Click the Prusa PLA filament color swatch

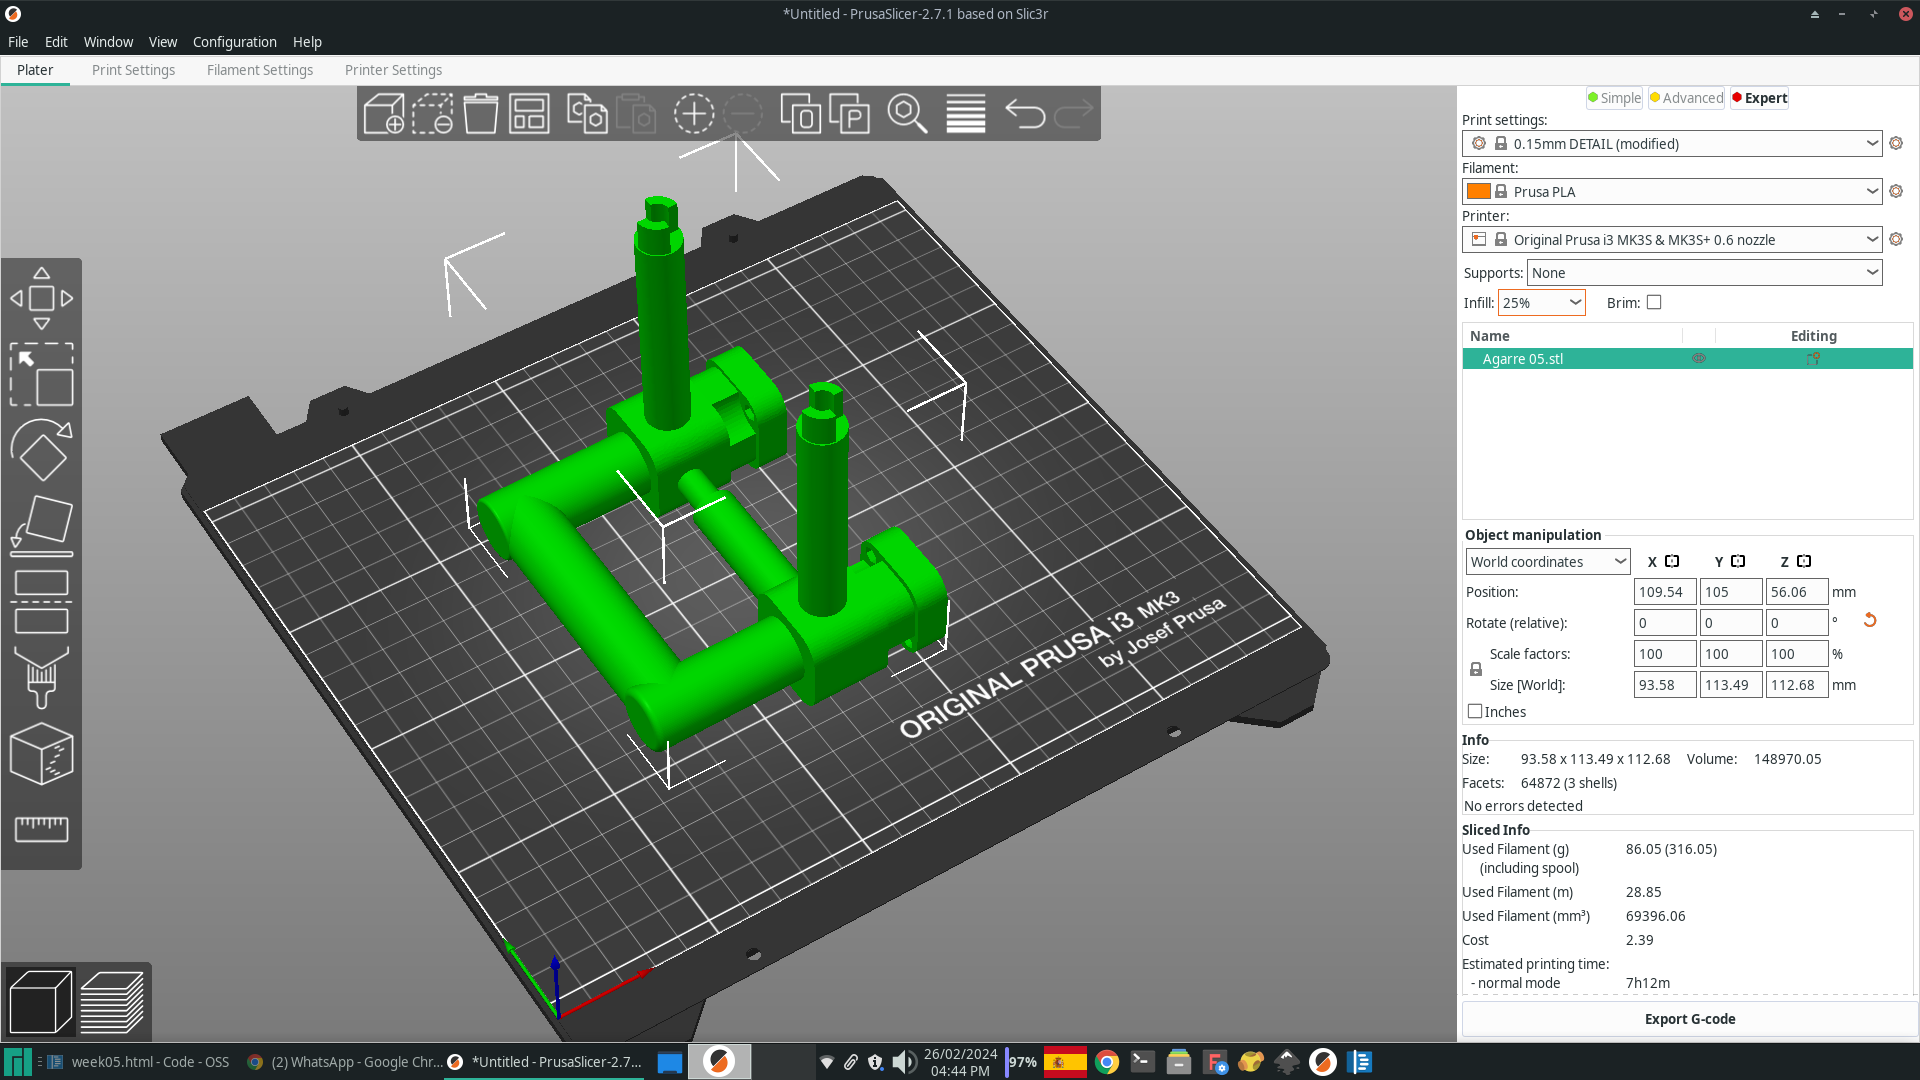(x=1478, y=191)
